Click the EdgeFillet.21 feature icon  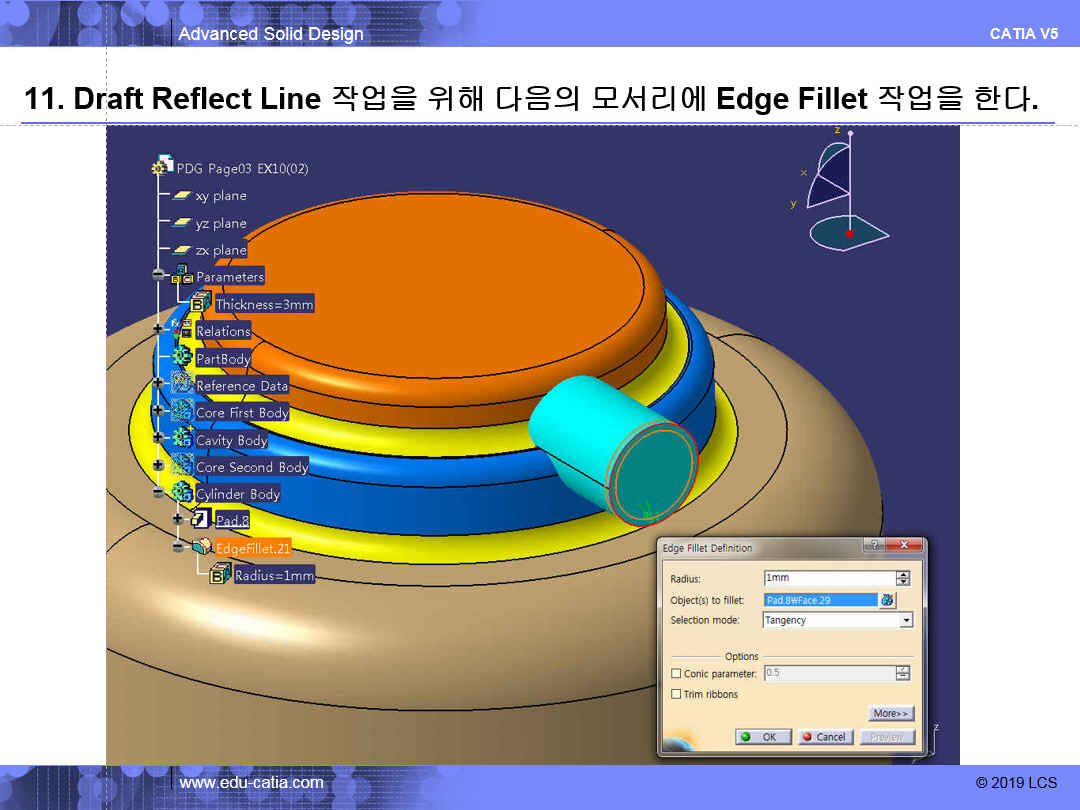tap(201, 547)
